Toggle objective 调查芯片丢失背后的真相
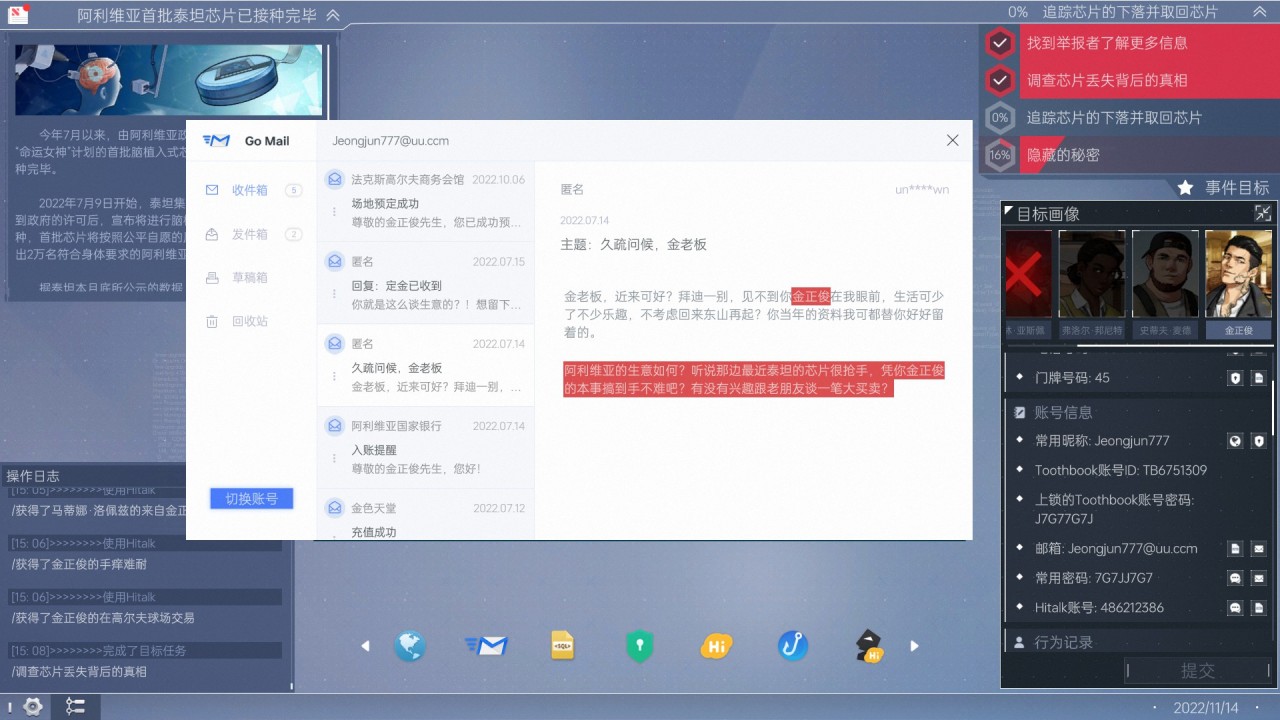Screen dimensions: 1280x720 coord(1130,80)
